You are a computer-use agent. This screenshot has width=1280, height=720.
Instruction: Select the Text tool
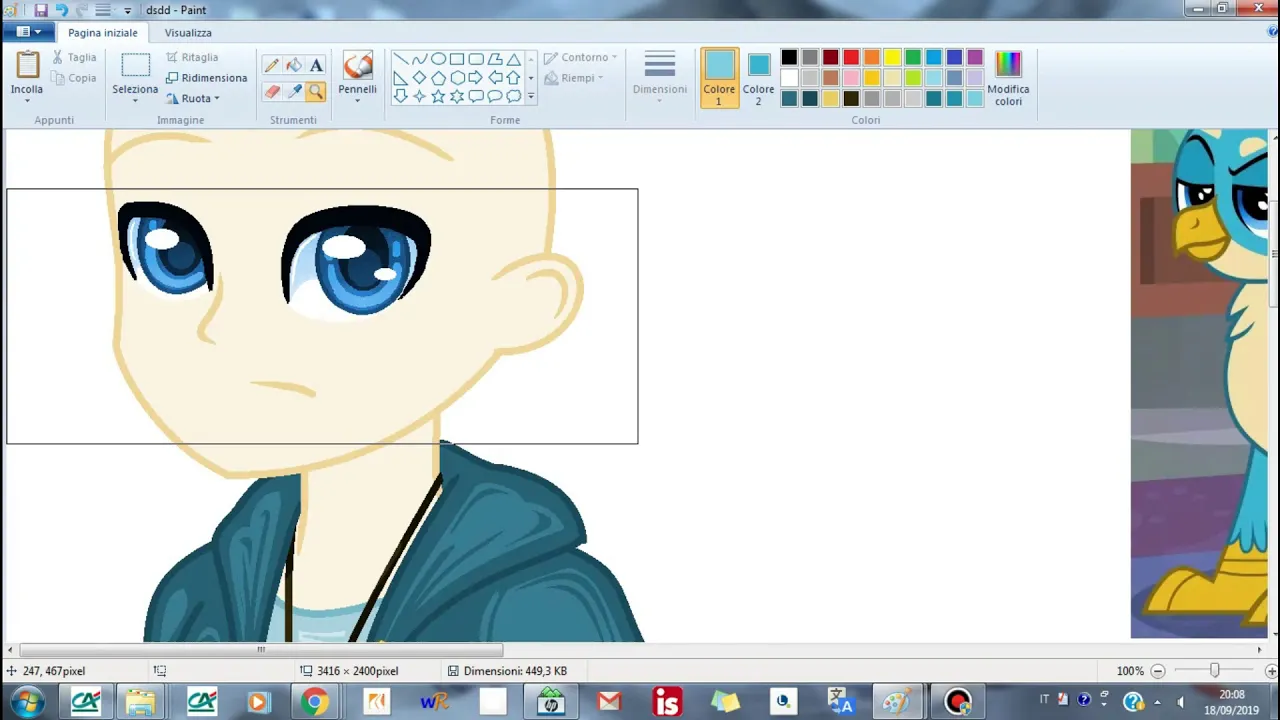316,65
